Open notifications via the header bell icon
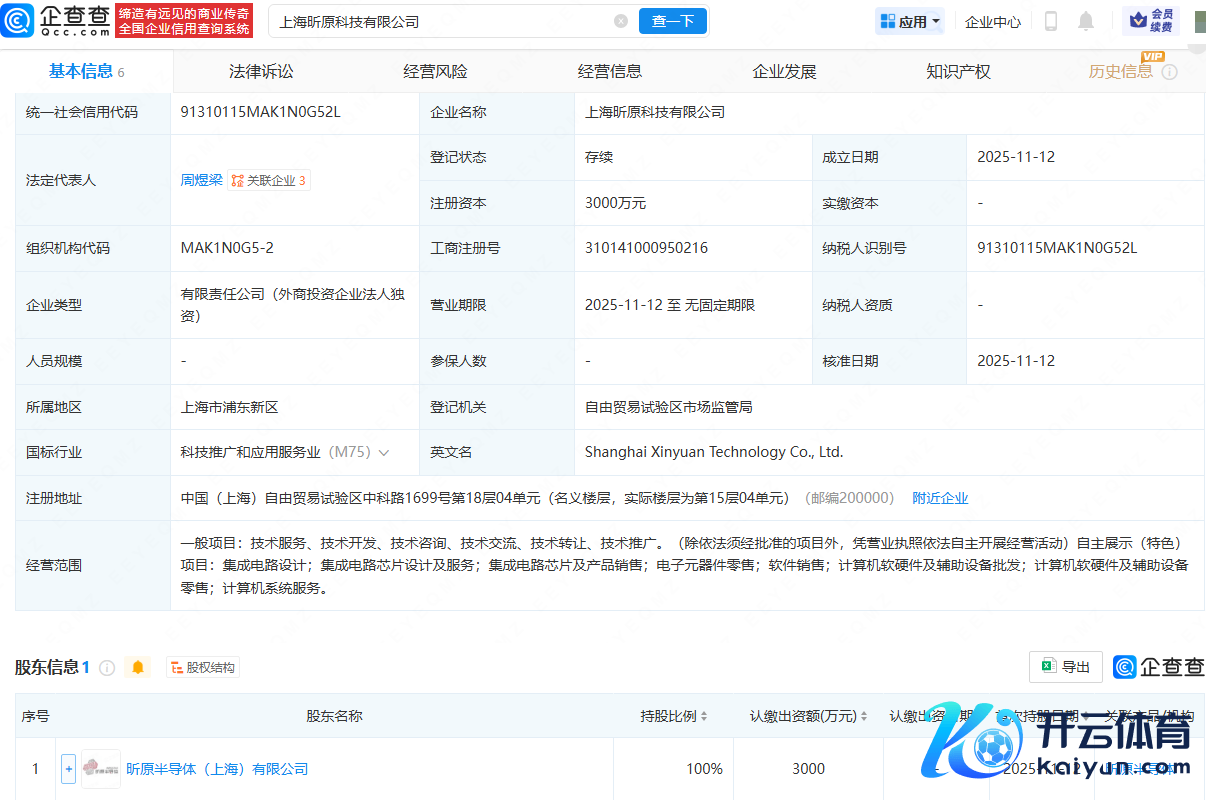Viewport: 1206px width, 800px height. pyautogui.click(x=1086, y=21)
